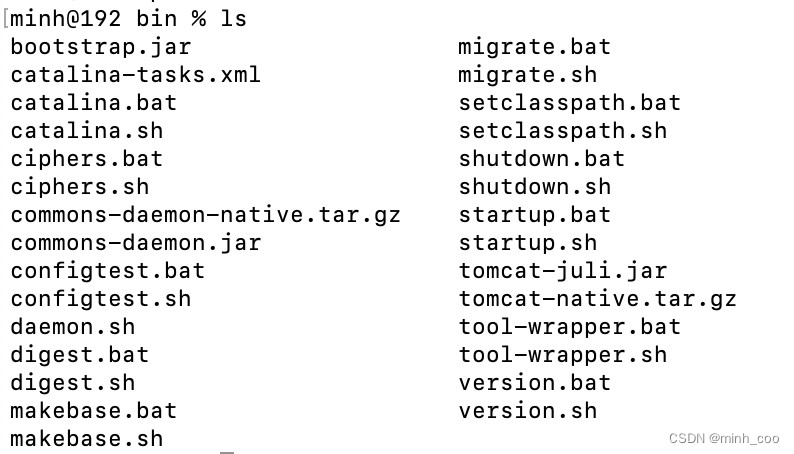Select setclasspath.sh in the right column
Viewport: 794px width, 454px height.
[x=563, y=131]
